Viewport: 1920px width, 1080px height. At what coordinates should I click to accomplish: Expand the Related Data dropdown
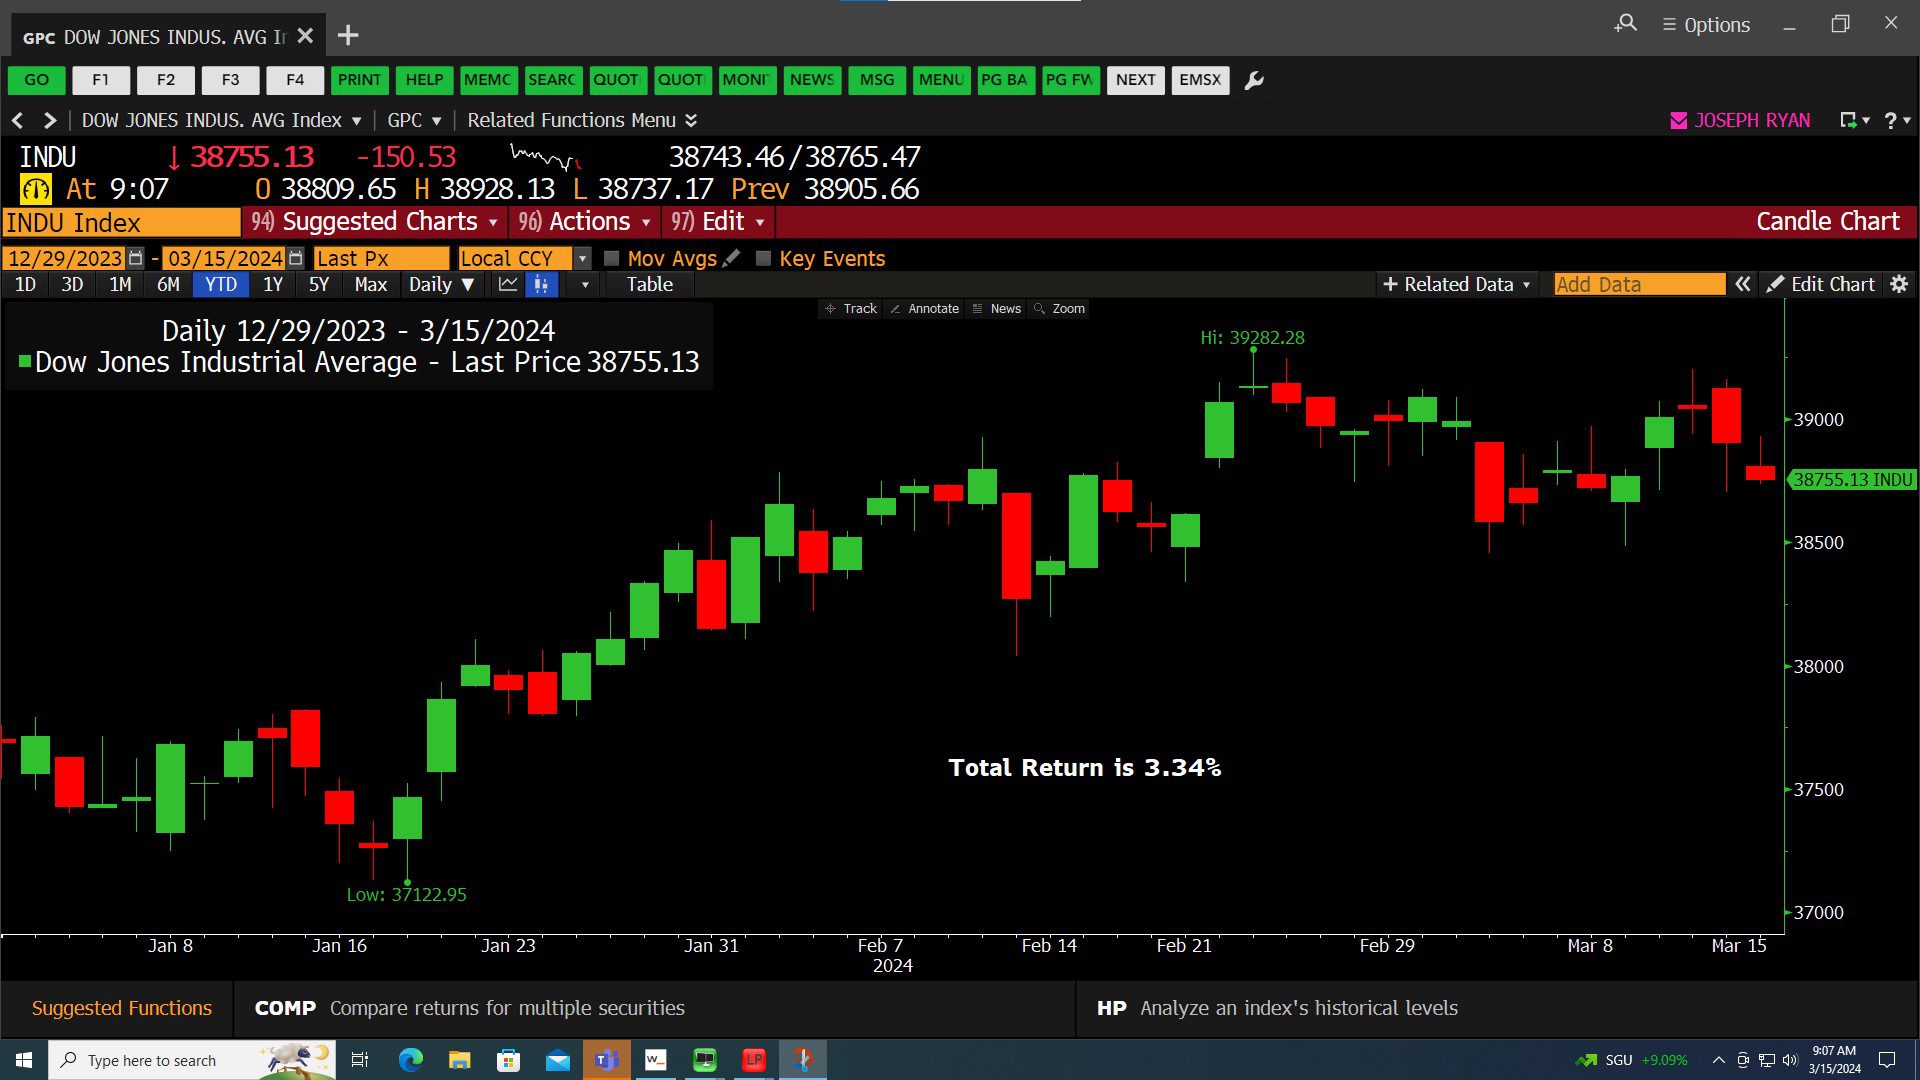[1456, 285]
